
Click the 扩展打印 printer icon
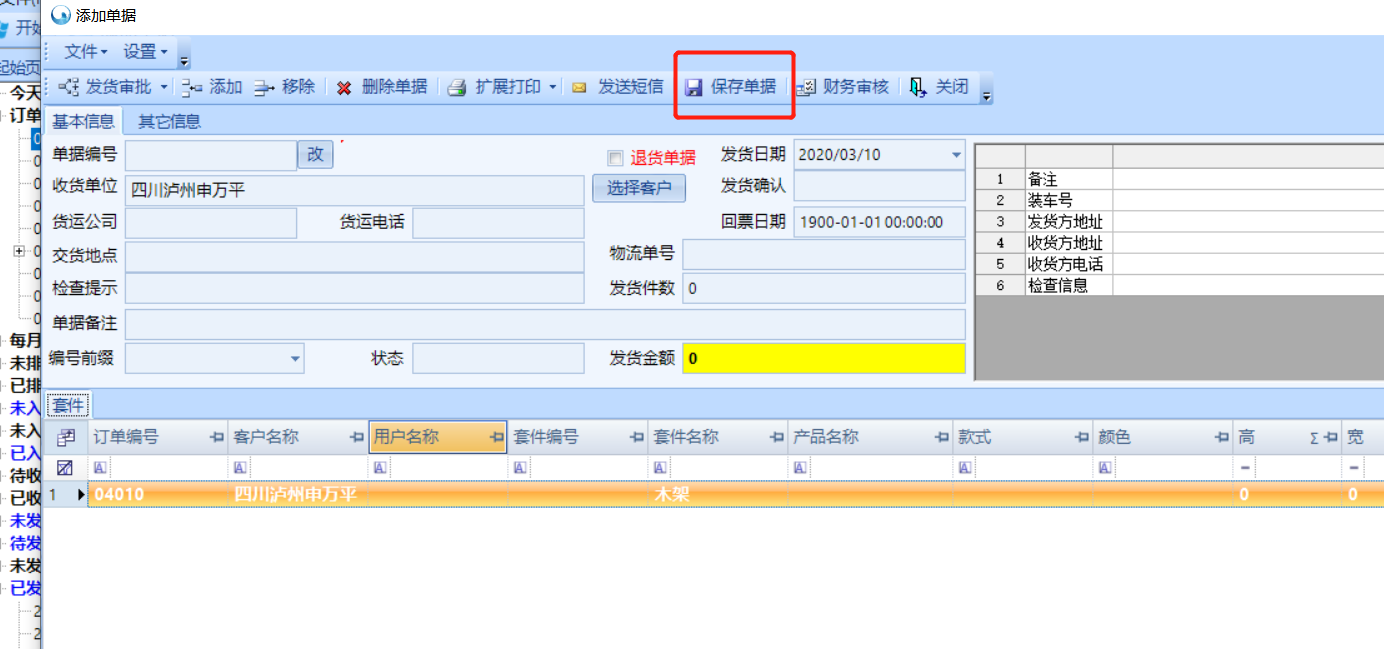tap(457, 88)
